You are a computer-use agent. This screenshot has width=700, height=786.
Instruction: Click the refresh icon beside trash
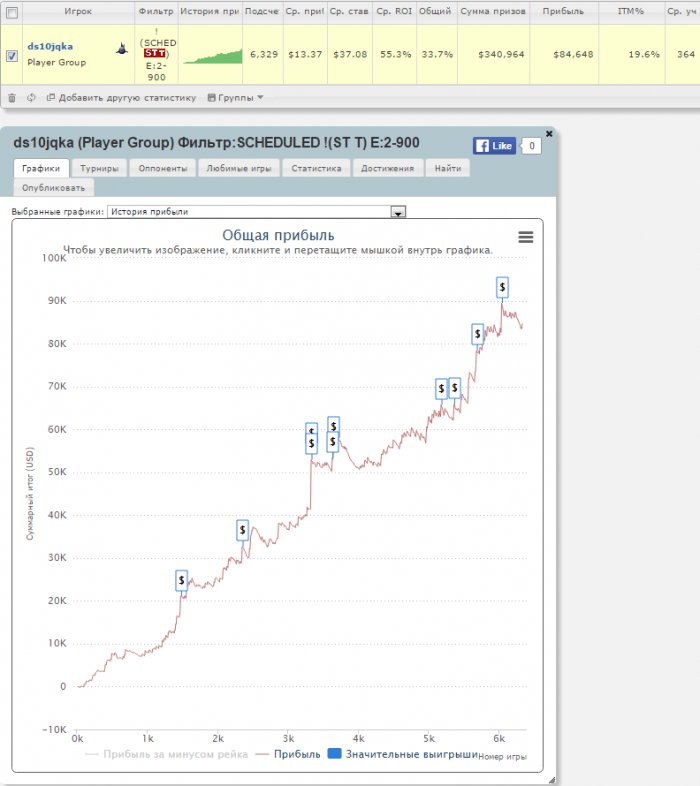(32, 98)
